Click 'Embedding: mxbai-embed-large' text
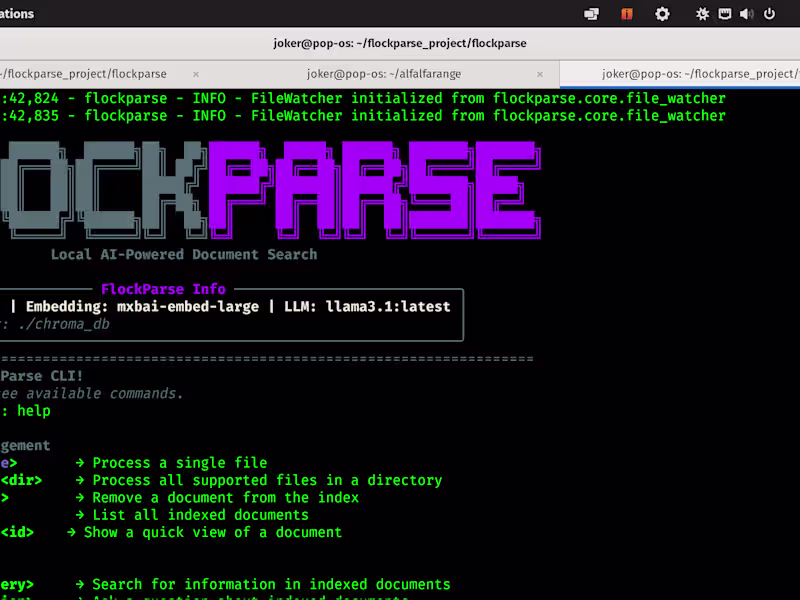 (x=142, y=307)
